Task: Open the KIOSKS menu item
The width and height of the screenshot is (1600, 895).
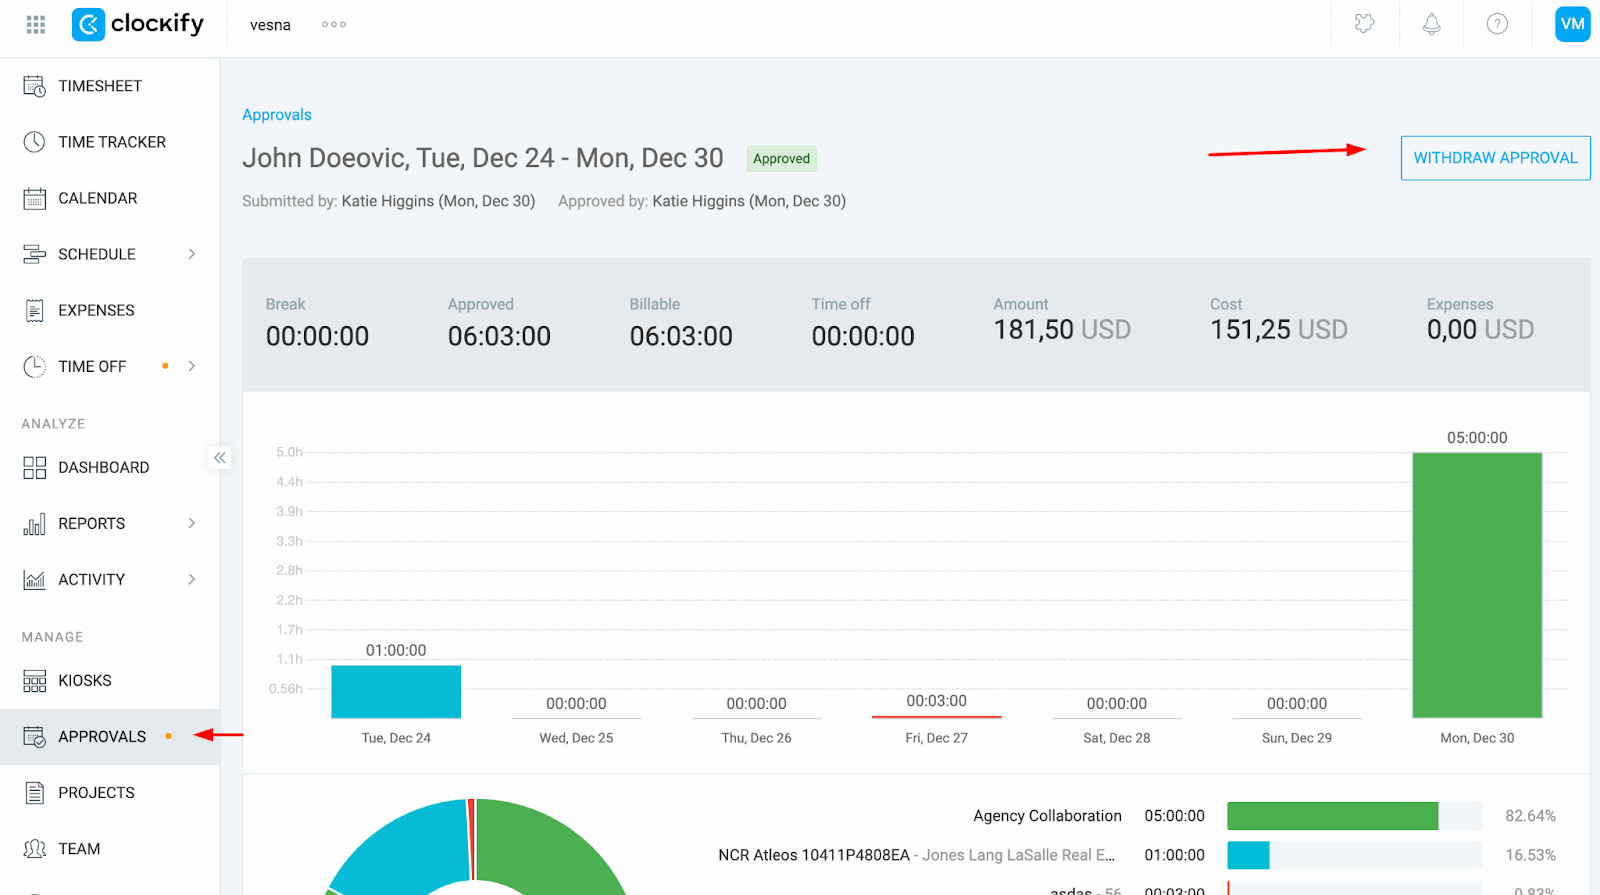Action: (85, 681)
